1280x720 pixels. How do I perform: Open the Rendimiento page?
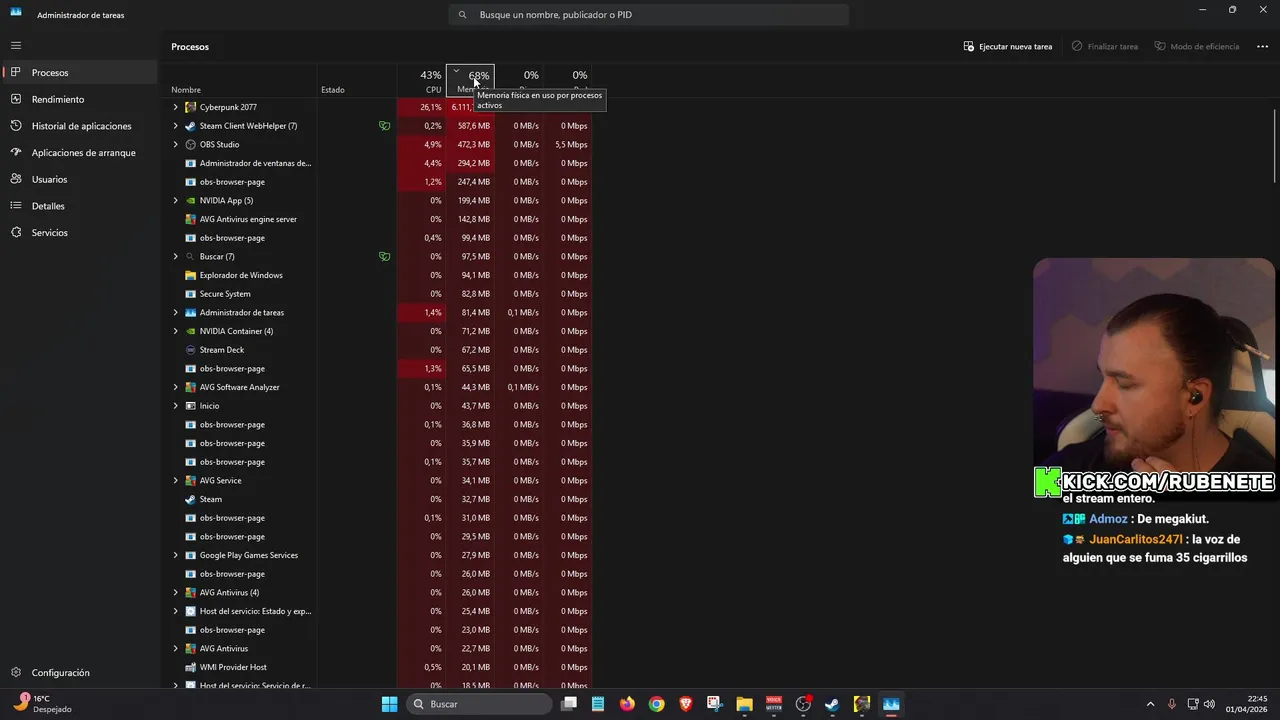pyautogui.click(x=79, y=99)
